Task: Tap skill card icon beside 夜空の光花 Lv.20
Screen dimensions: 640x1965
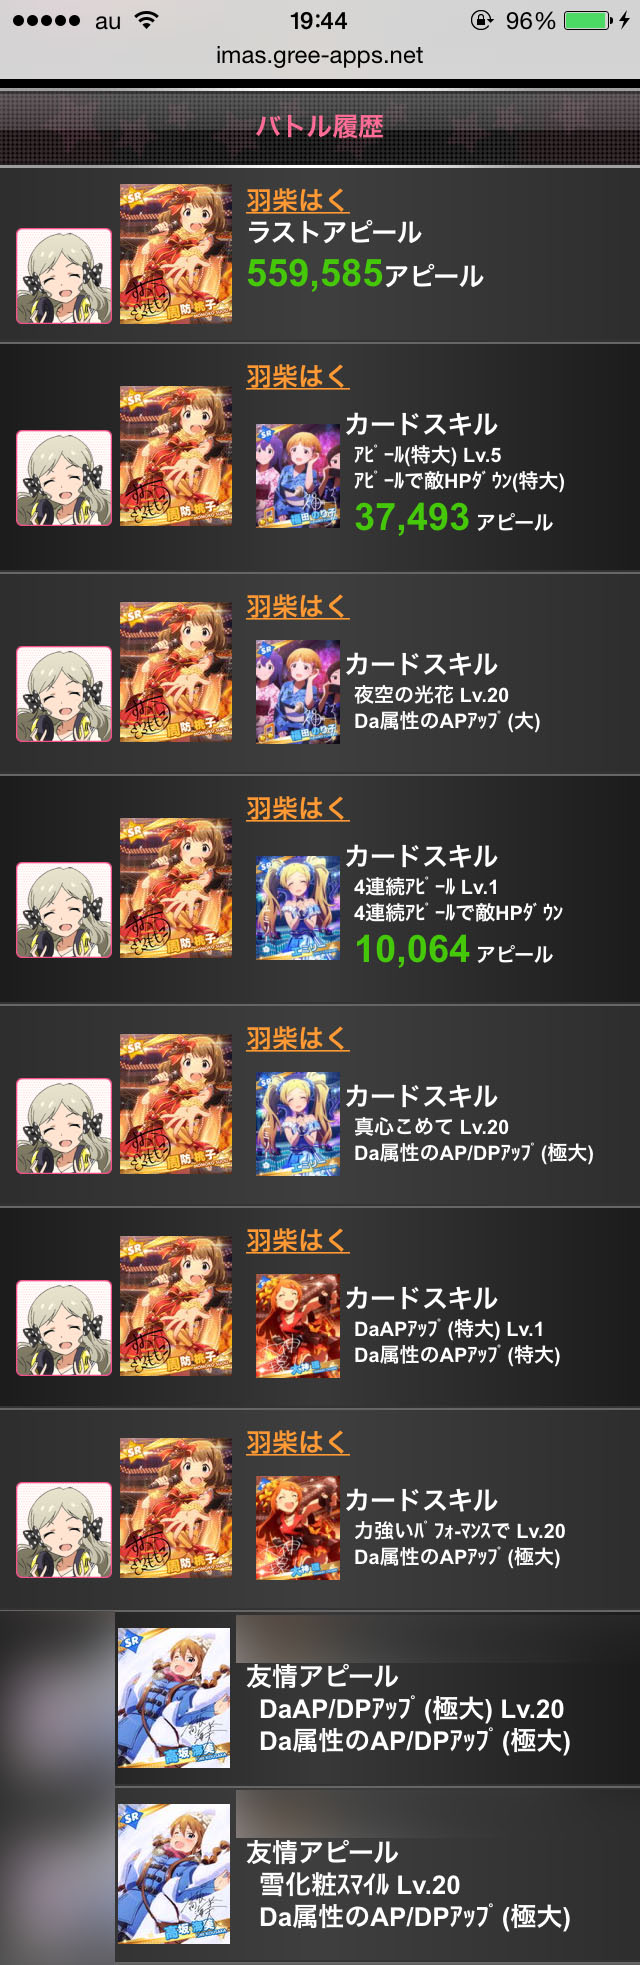Action: [298, 692]
